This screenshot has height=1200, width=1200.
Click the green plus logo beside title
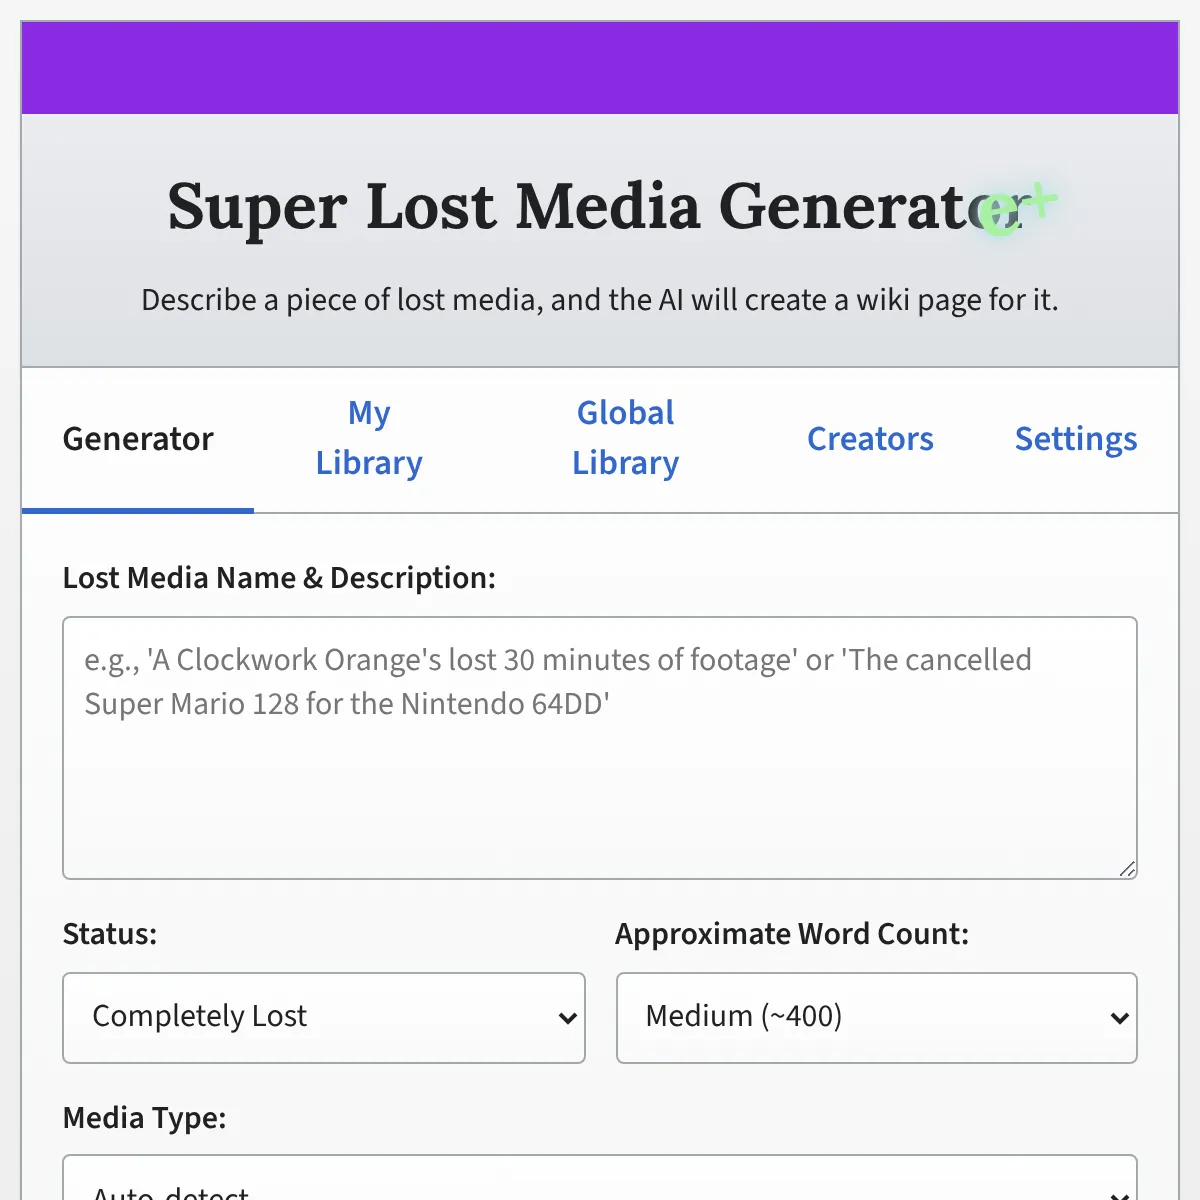[x=1016, y=210]
